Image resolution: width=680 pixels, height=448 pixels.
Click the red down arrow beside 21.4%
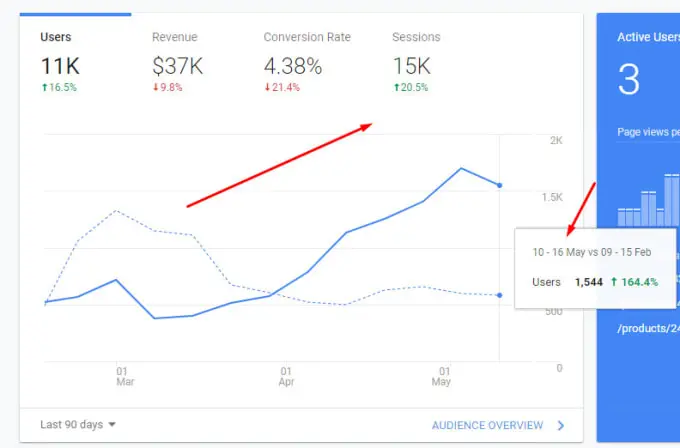point(267,87)
